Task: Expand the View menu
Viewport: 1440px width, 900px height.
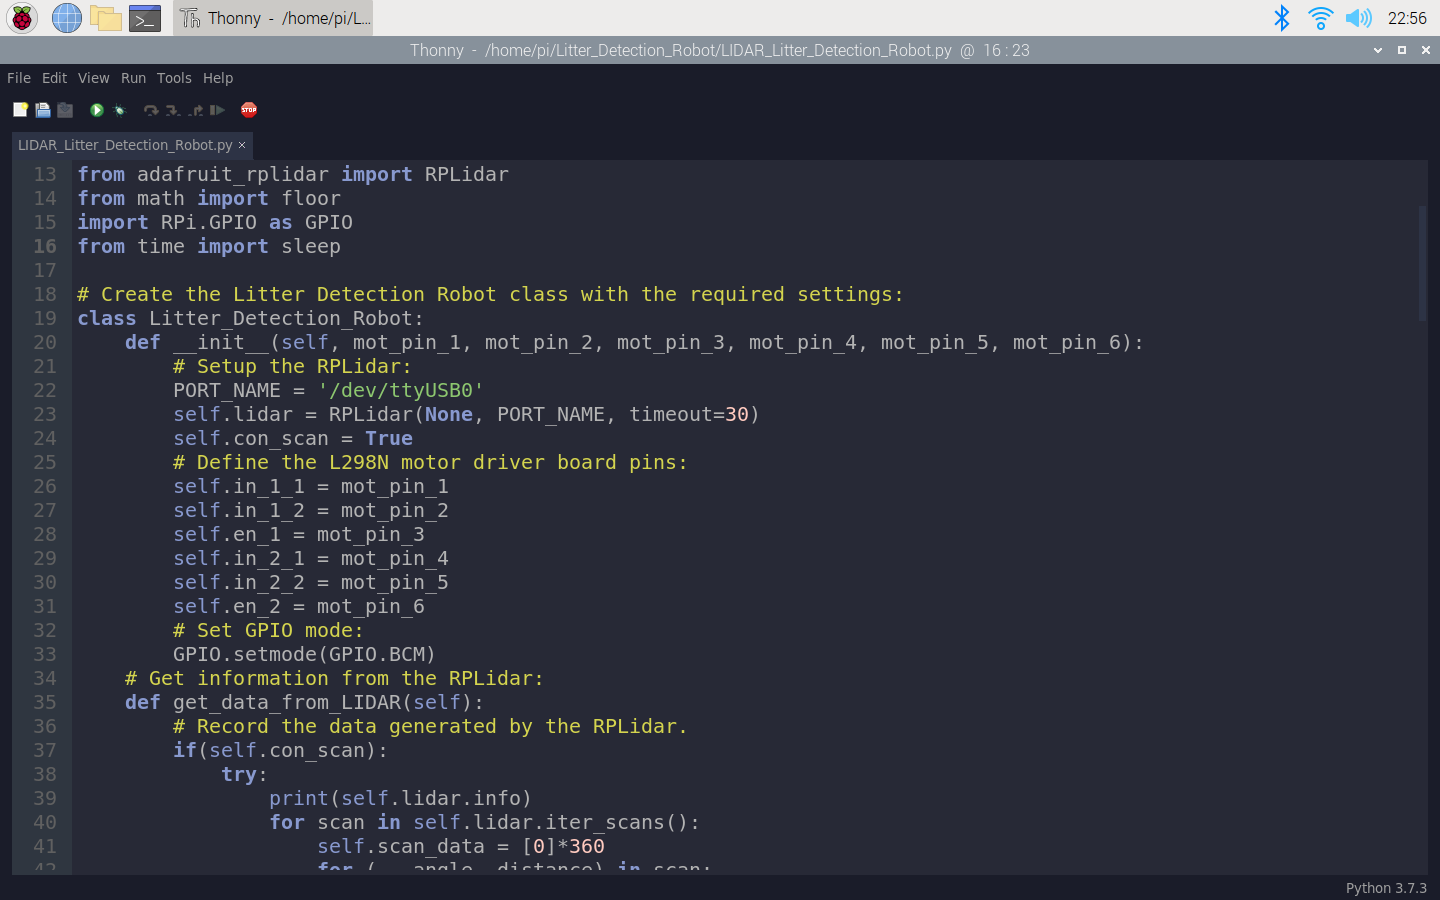Action: coord(94,78)
